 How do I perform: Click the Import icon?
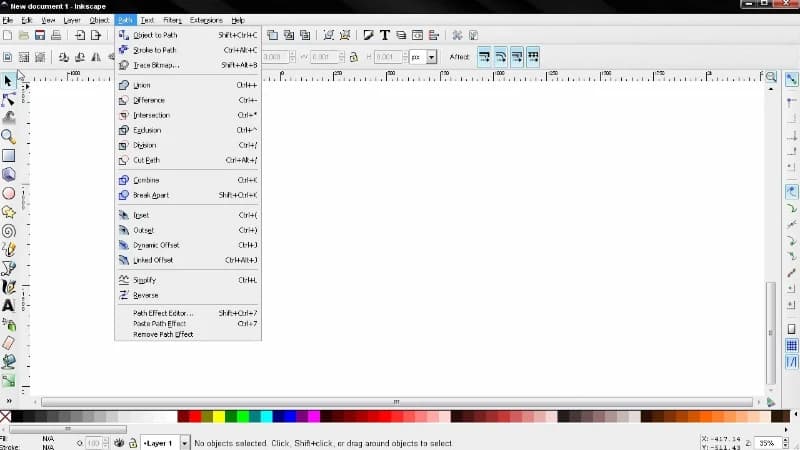coord(80,35)
